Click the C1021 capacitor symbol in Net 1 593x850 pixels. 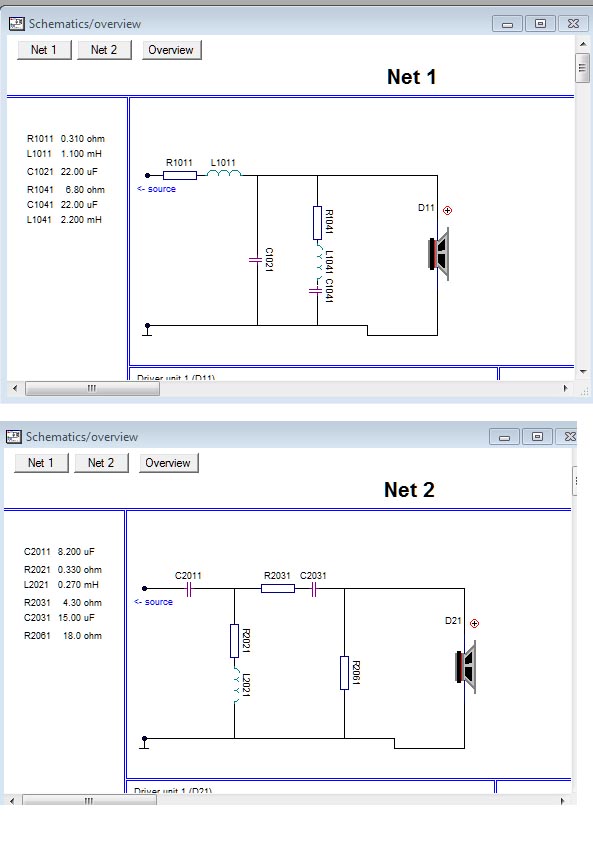pyautogui.click(x=256, y=260)
